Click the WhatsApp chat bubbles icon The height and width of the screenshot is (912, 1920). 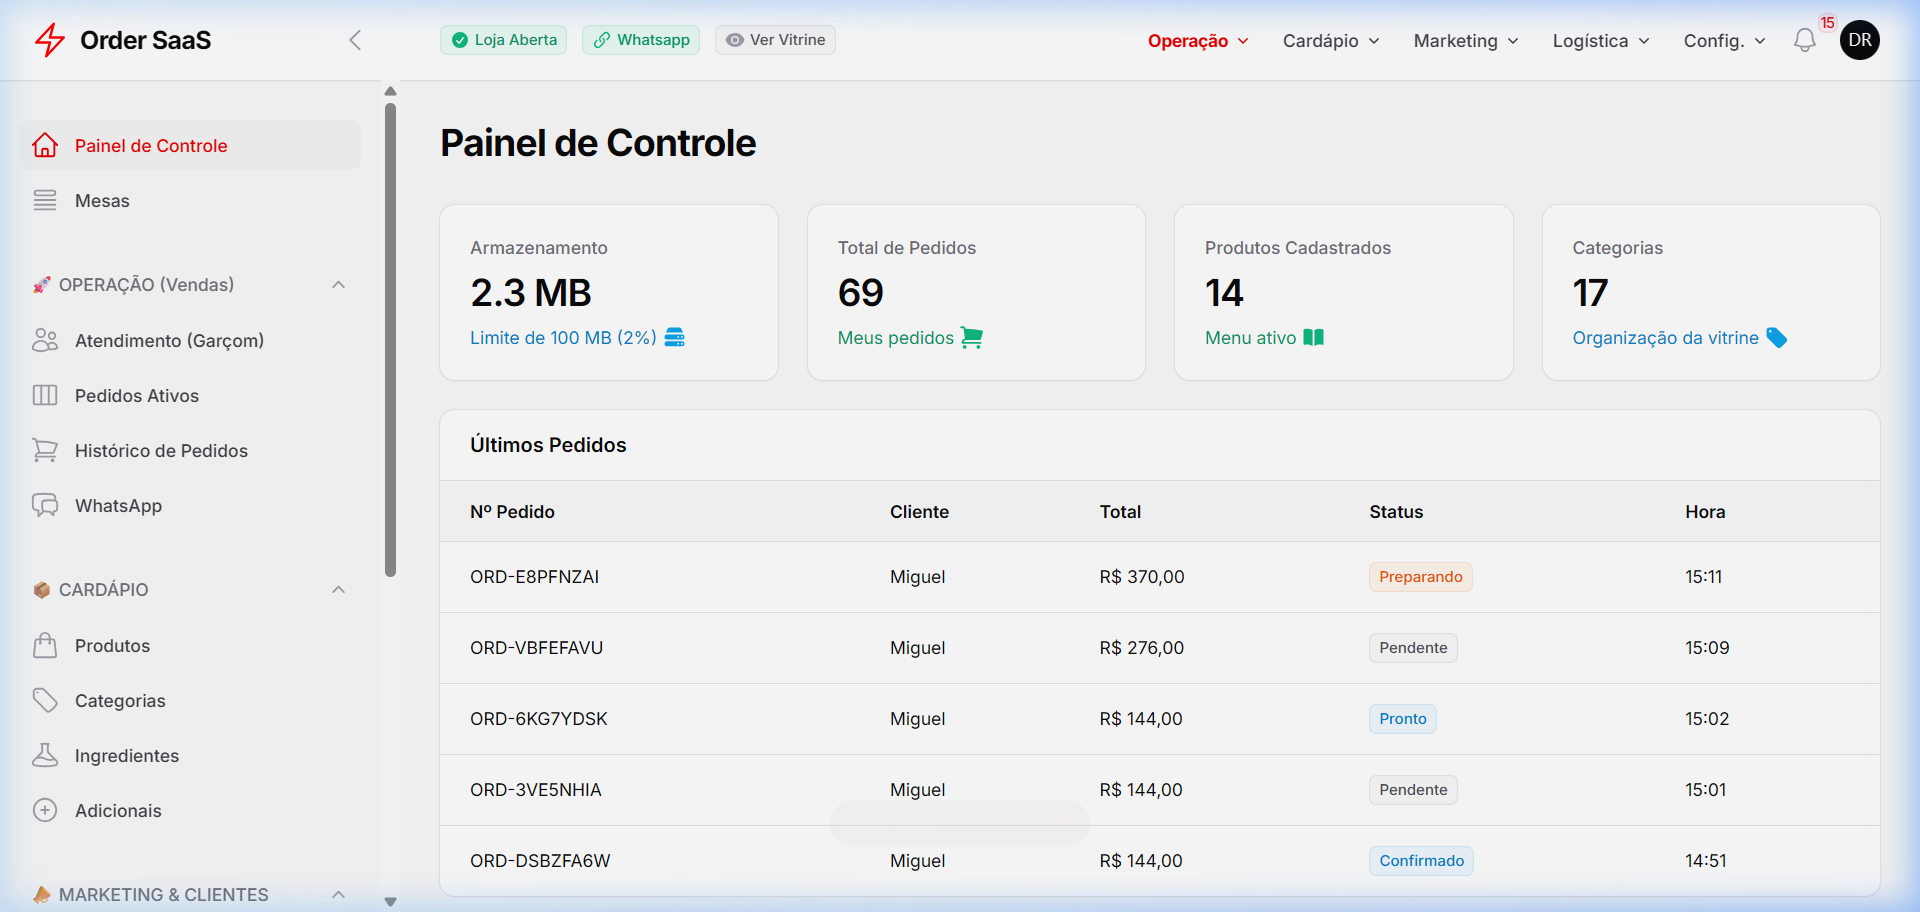(x=45, y=505)
